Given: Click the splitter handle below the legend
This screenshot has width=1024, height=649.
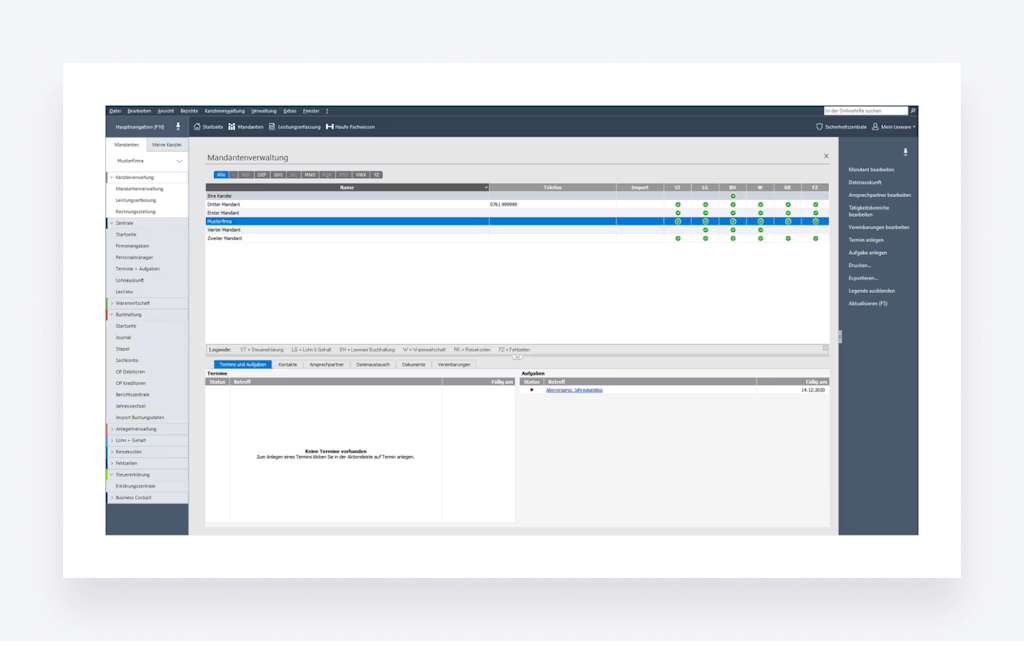Looking at the screenshot, I should 517,357.
